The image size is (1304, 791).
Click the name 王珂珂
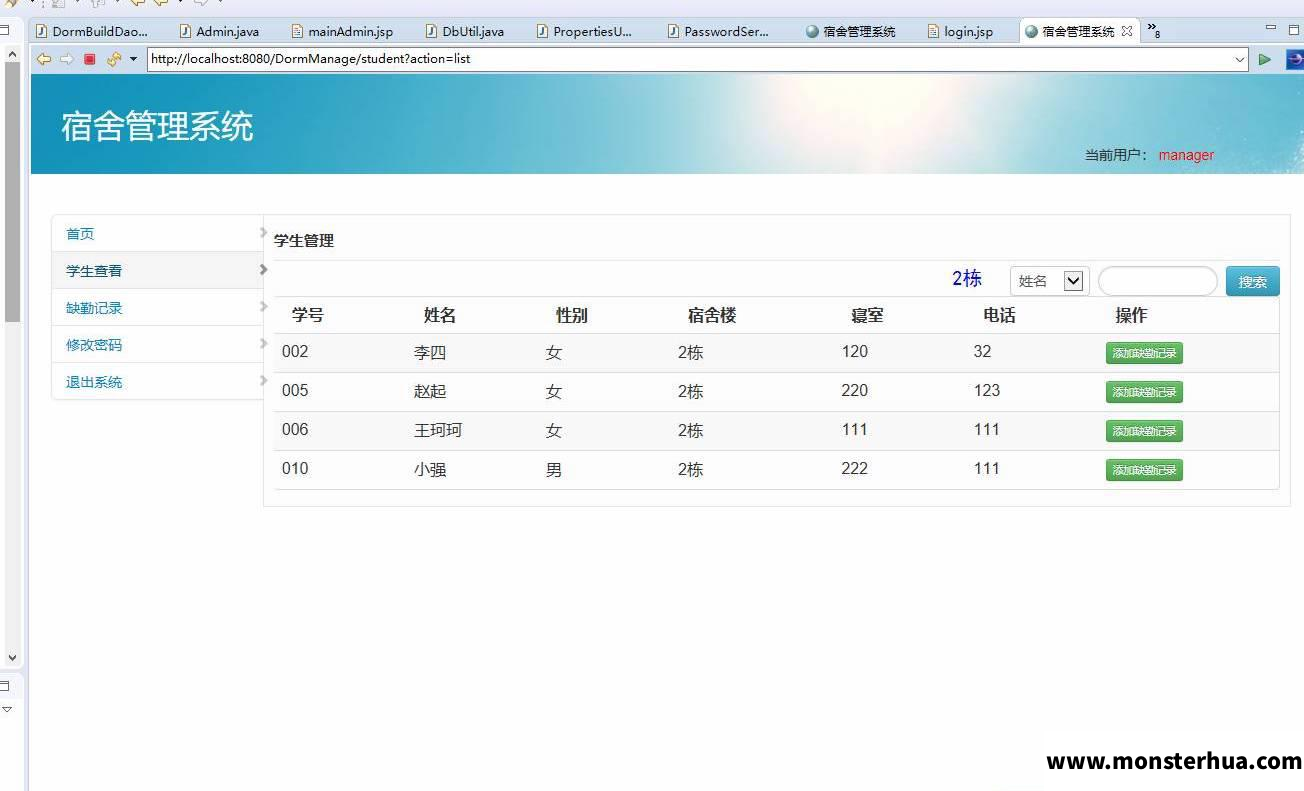pos(438,431)
